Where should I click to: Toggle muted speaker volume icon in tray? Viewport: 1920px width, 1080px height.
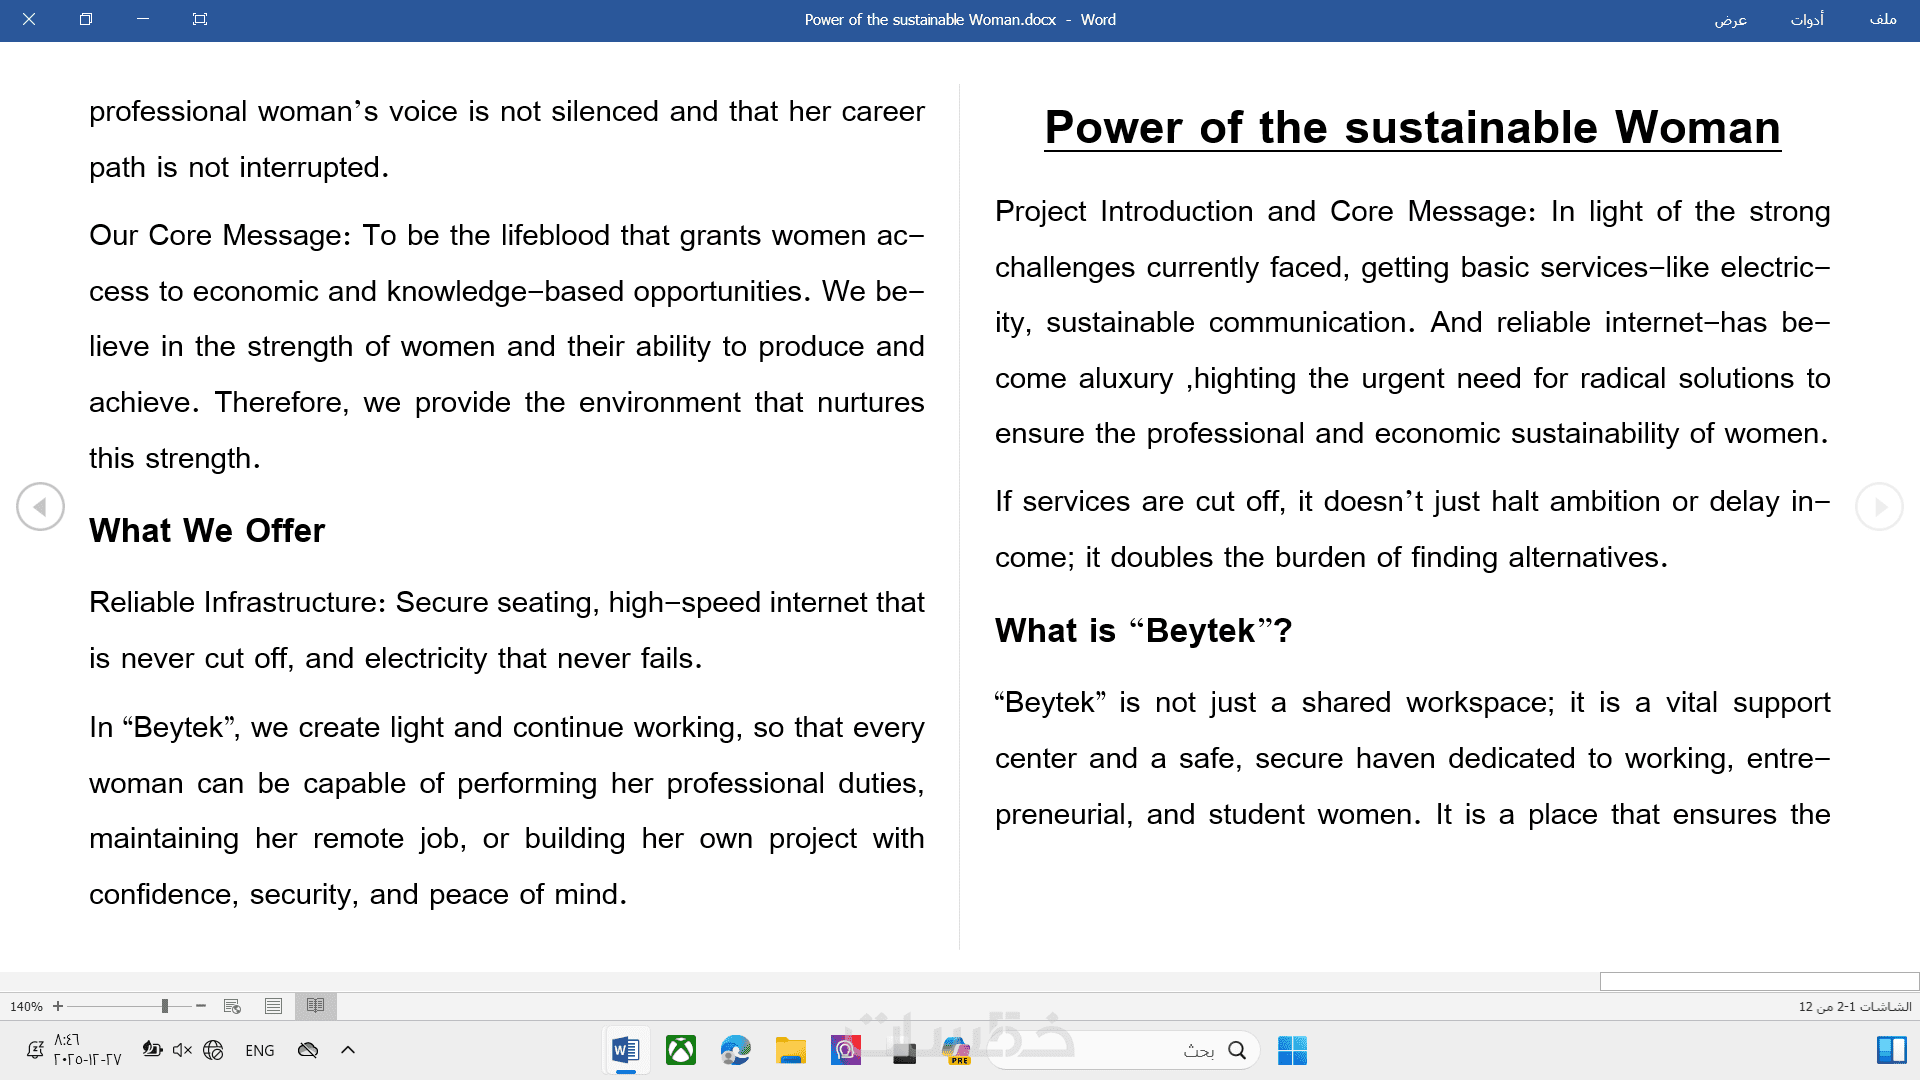(x=182, y=1050)
